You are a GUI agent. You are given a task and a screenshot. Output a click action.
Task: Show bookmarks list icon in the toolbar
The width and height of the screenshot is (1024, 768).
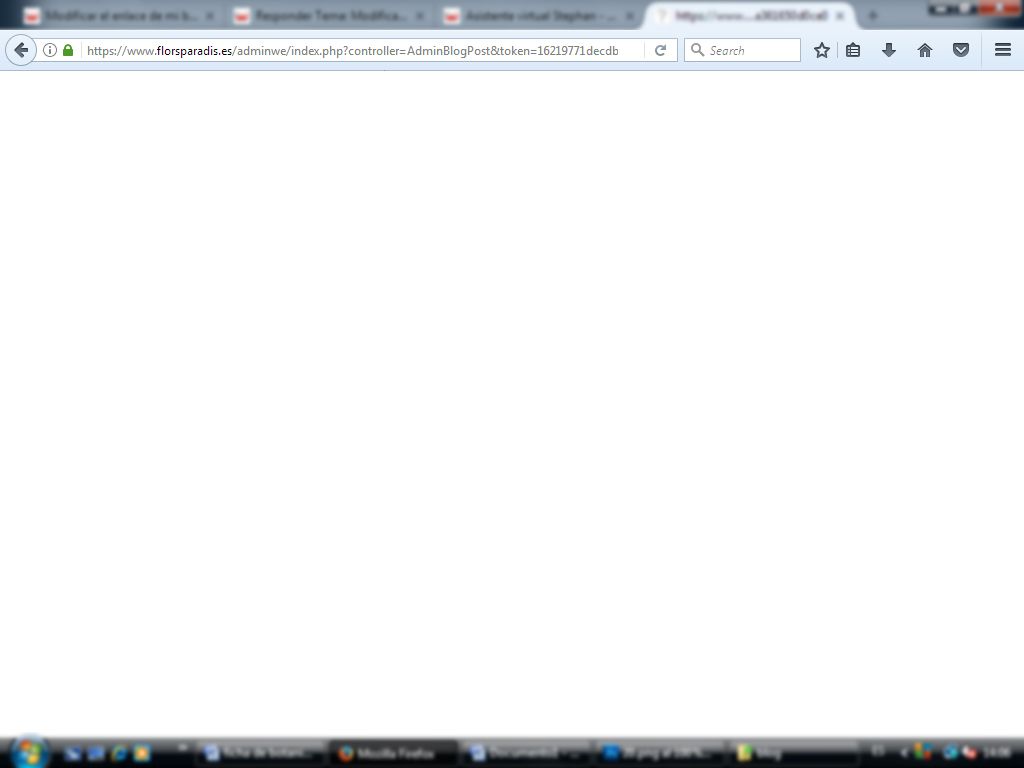point(853,50)
